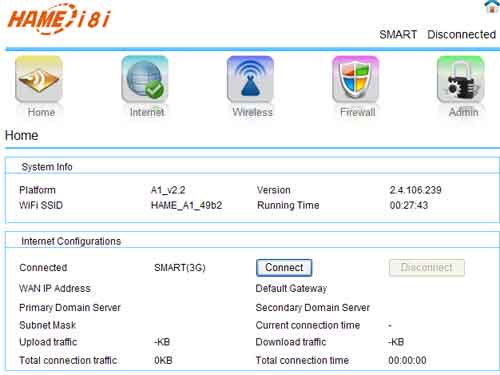Click the Primary Domain Server label
Viewport: 500px width, 375px height.
click(x=70, y=307)
